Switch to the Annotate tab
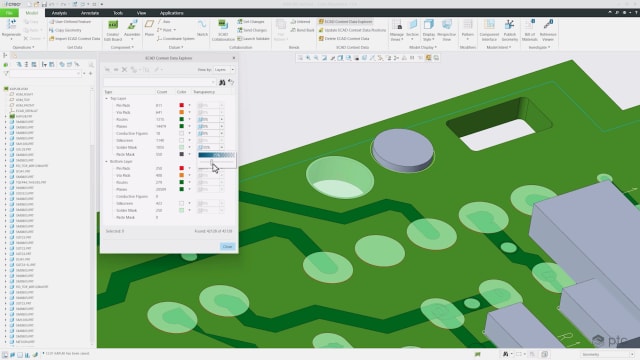 (x=90, y=13)
